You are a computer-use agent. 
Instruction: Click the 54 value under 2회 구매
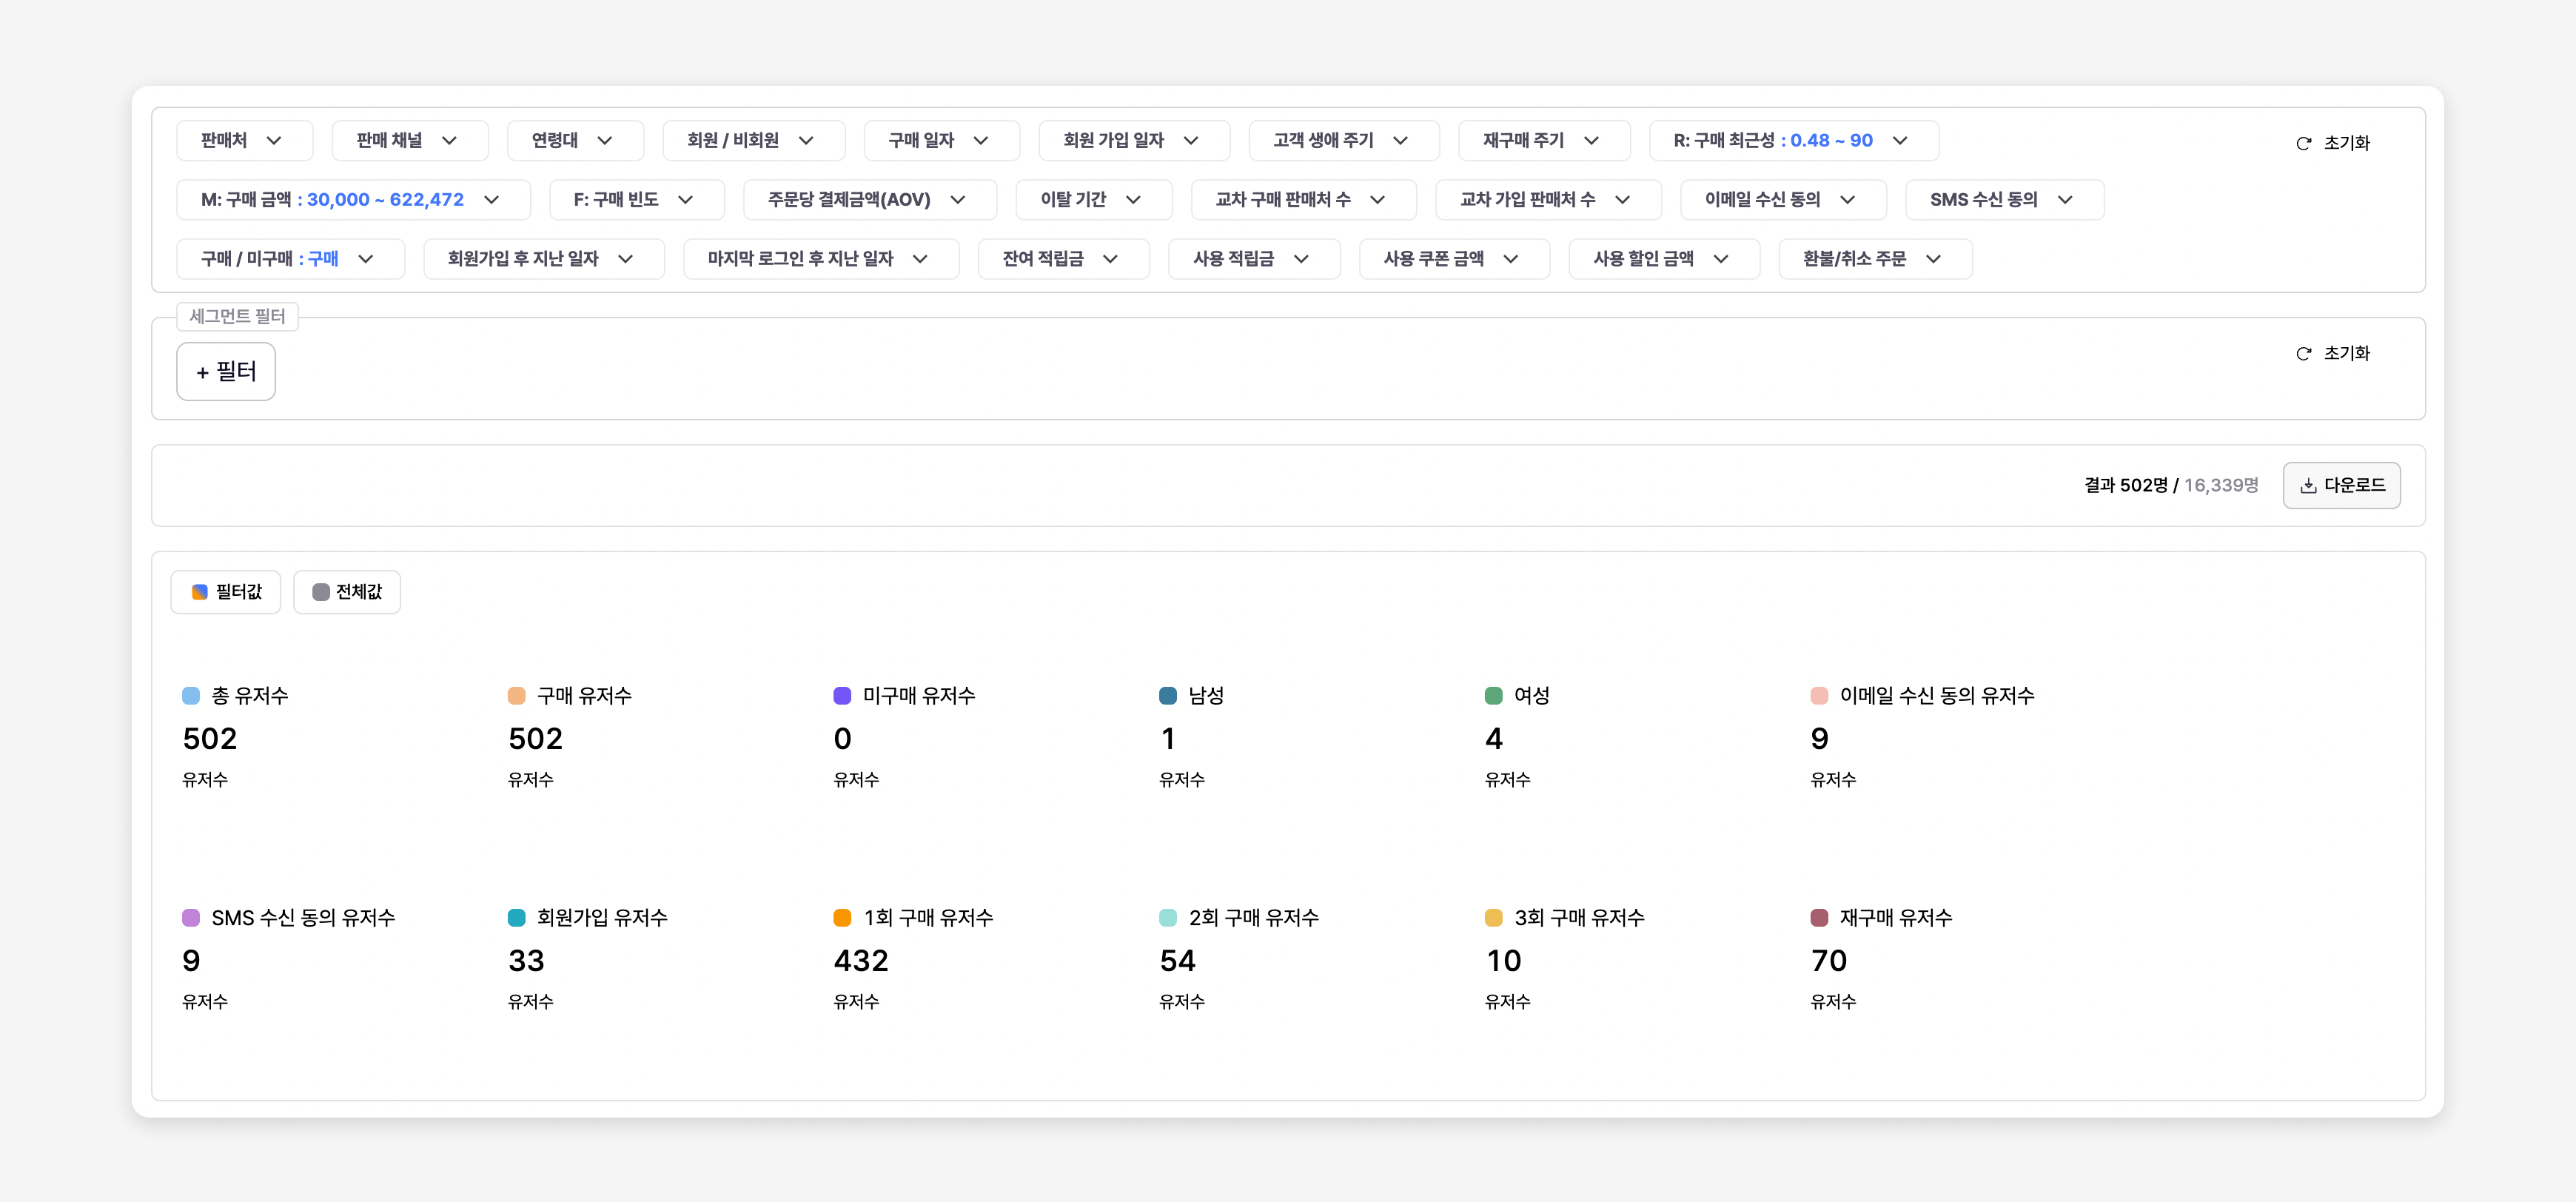pyautogui.click(x=1178, y=961)
